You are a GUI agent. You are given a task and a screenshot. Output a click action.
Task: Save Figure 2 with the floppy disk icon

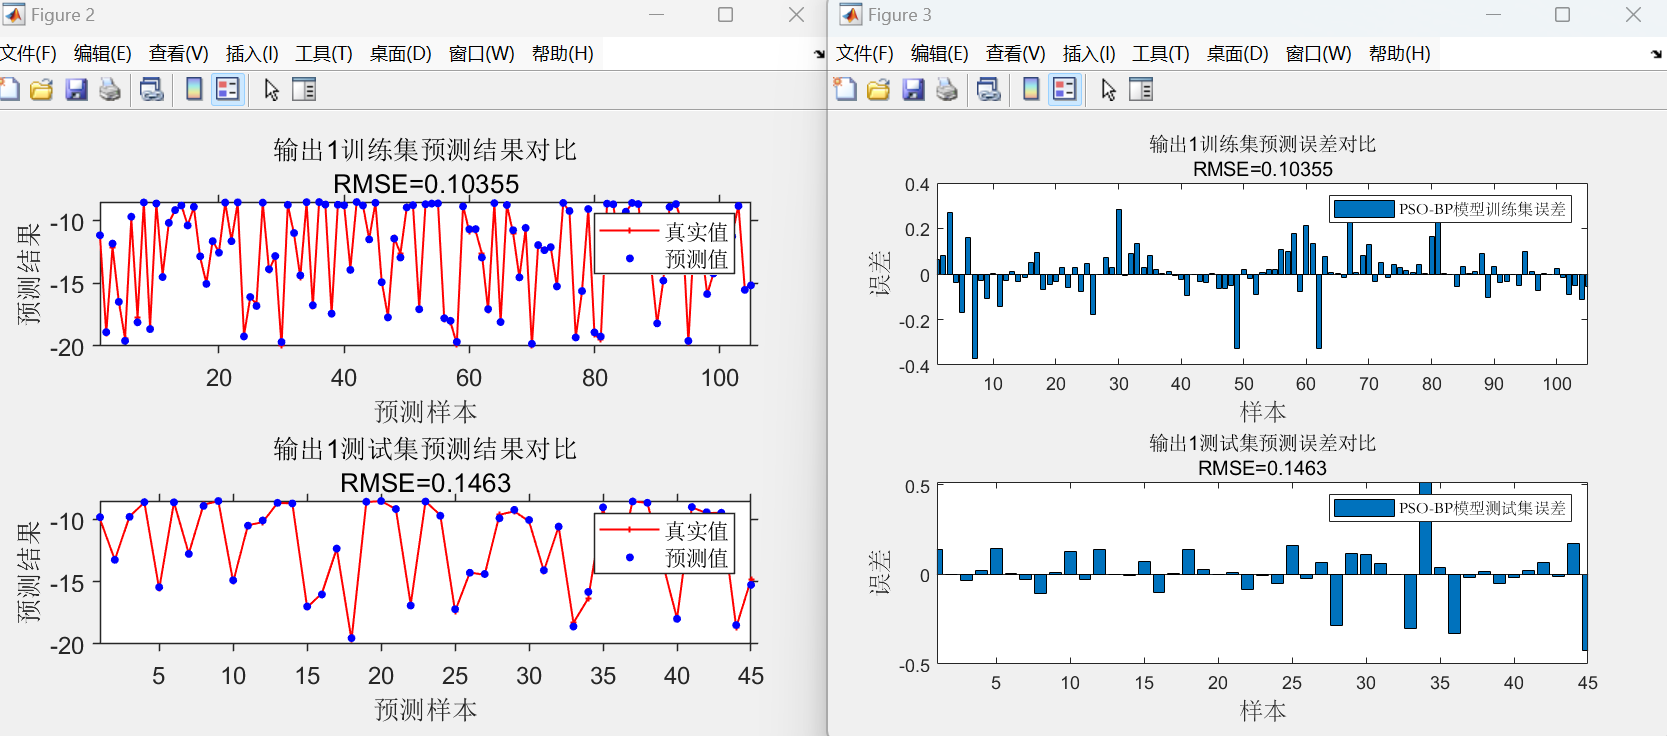click(x=76, y=90)
